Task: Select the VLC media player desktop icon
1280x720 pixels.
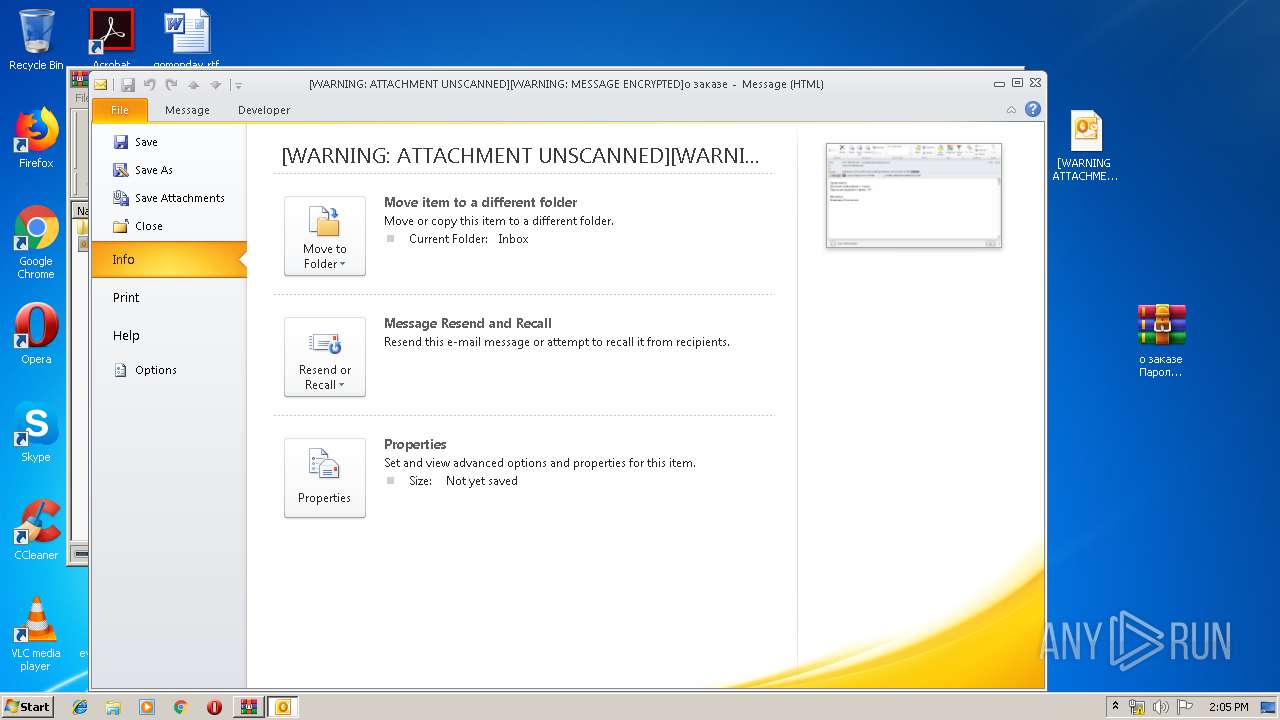Action: [x=36, y=634]
